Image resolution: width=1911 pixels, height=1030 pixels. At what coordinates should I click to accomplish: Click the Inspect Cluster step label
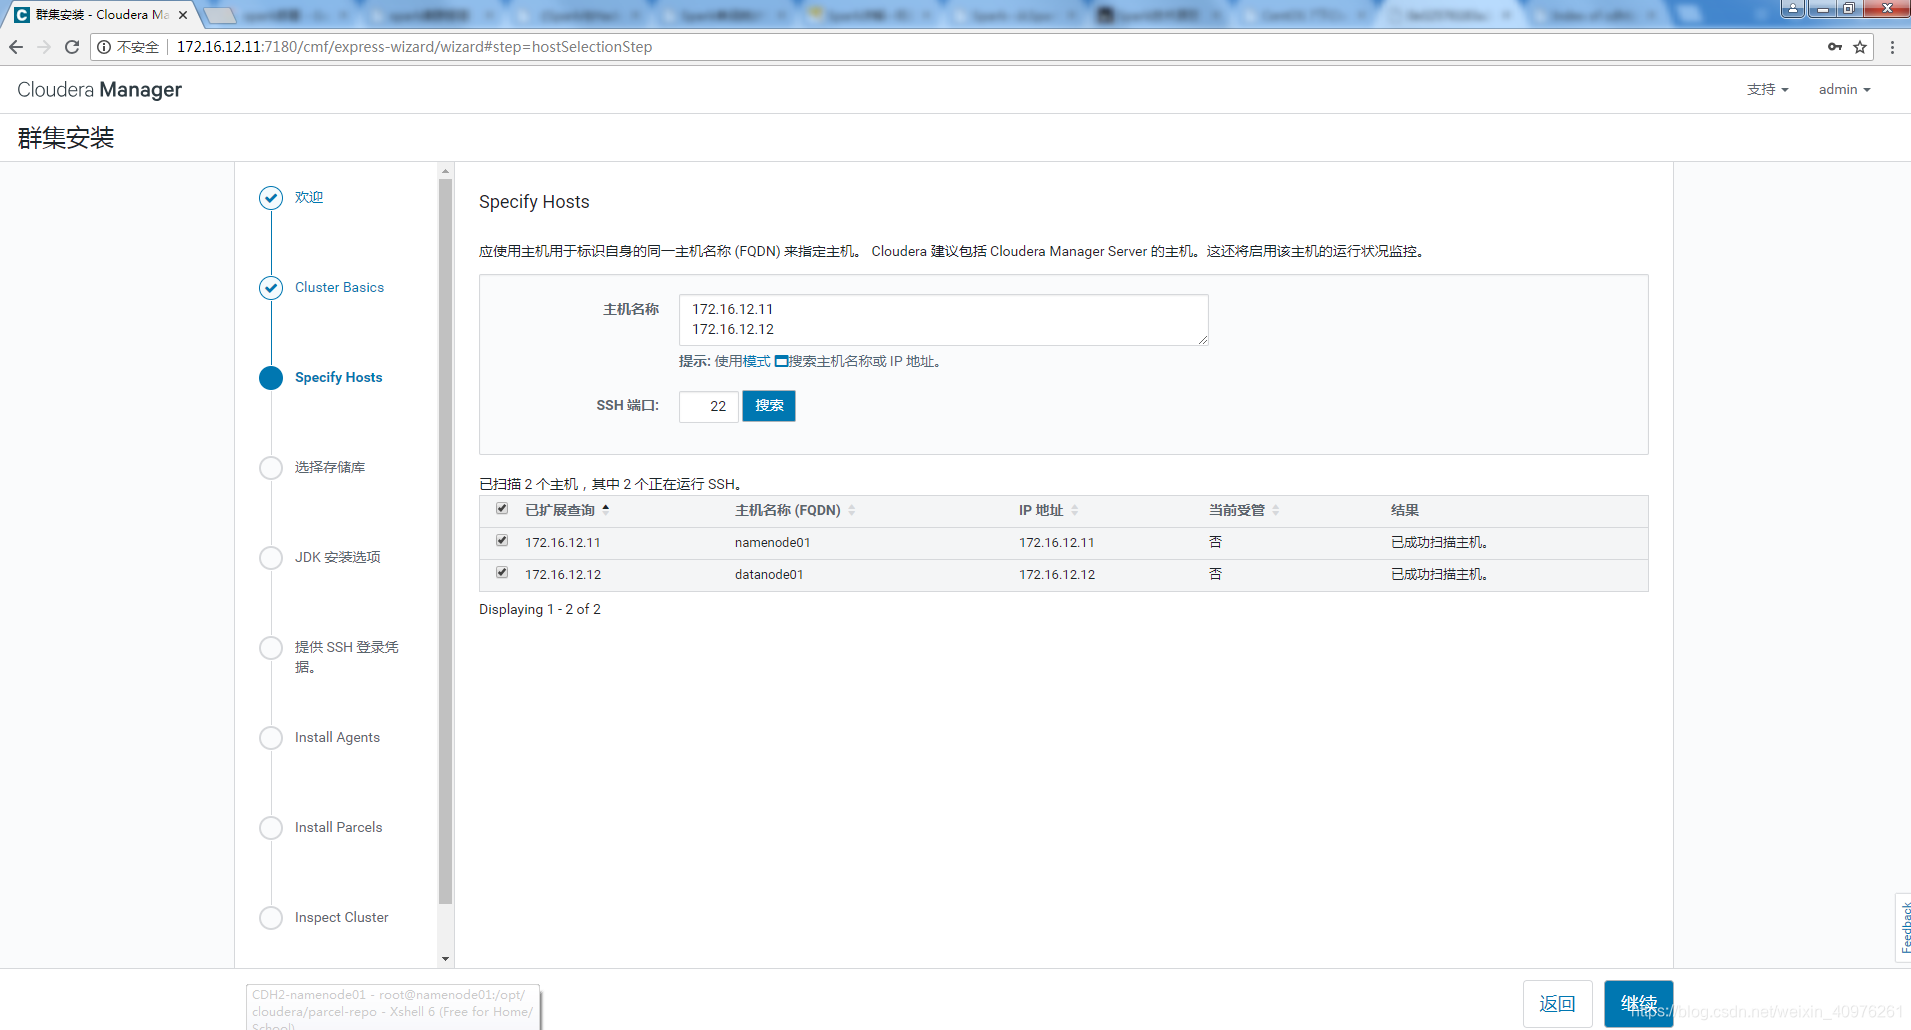pos(341,918)
